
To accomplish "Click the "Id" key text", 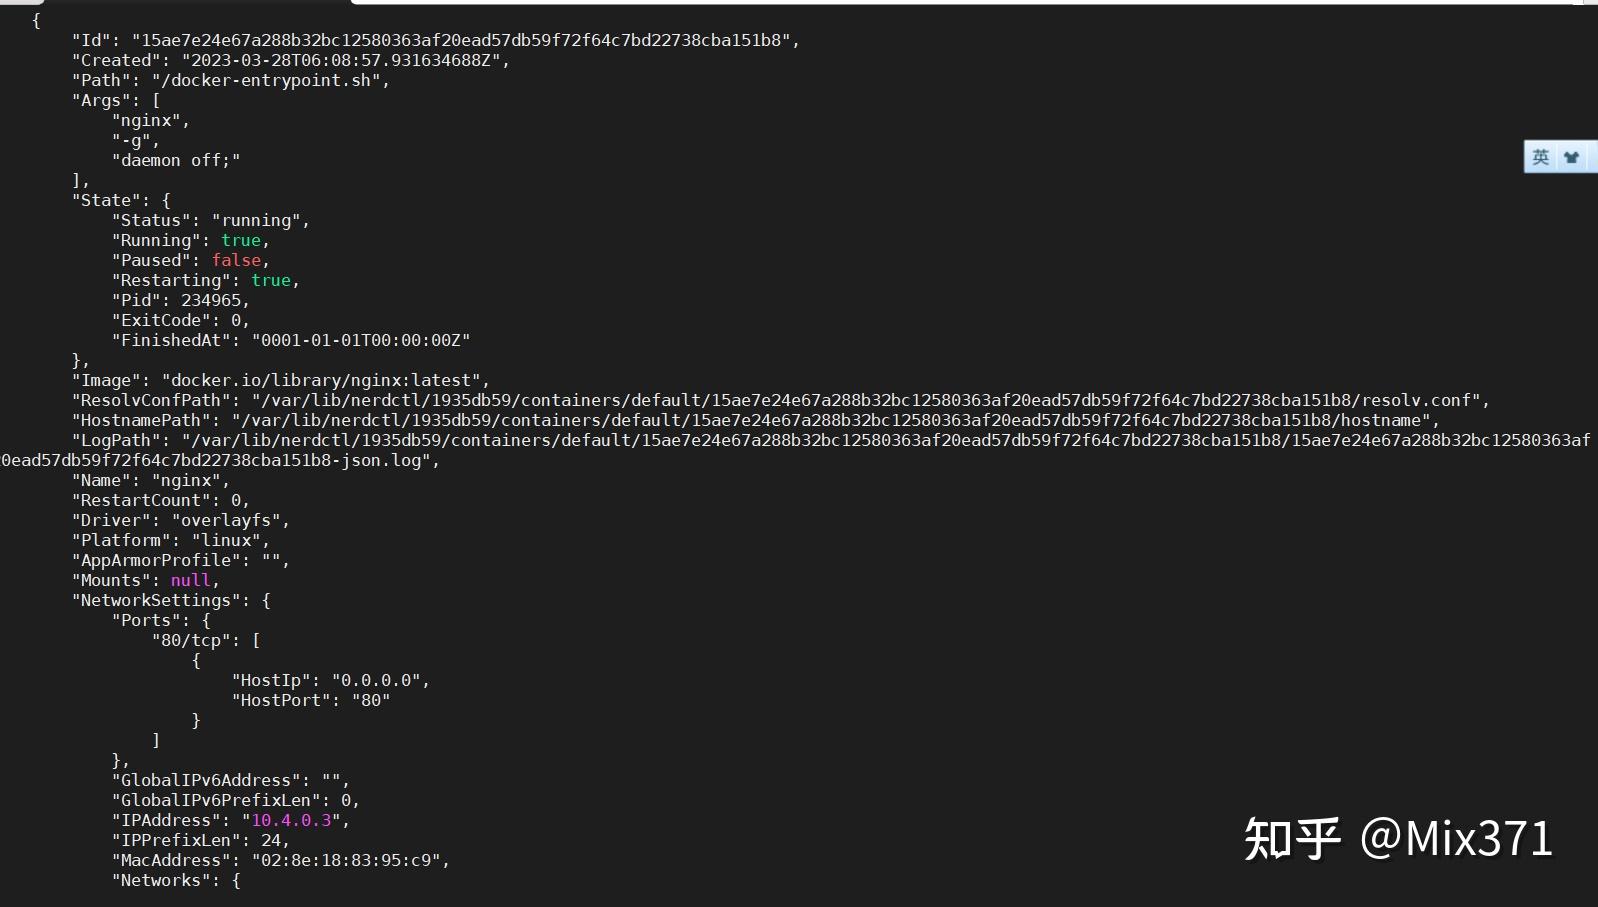I will point(92,40).
